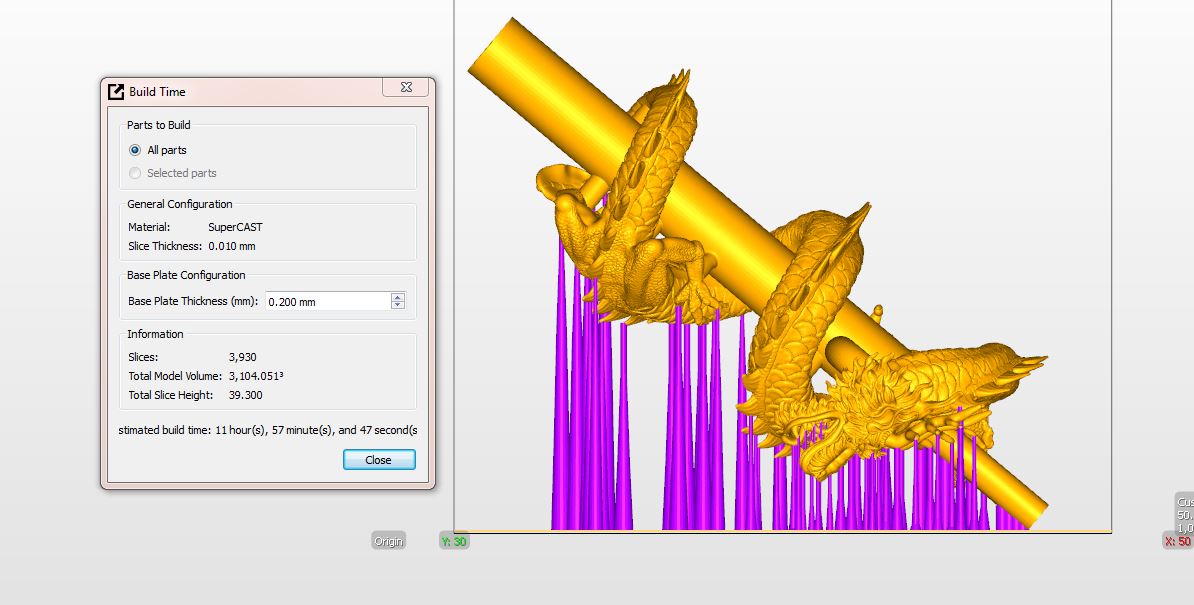1194x605 pixels.
Task: Click the Build Time dialog title icon
Action: pos(116,91)
